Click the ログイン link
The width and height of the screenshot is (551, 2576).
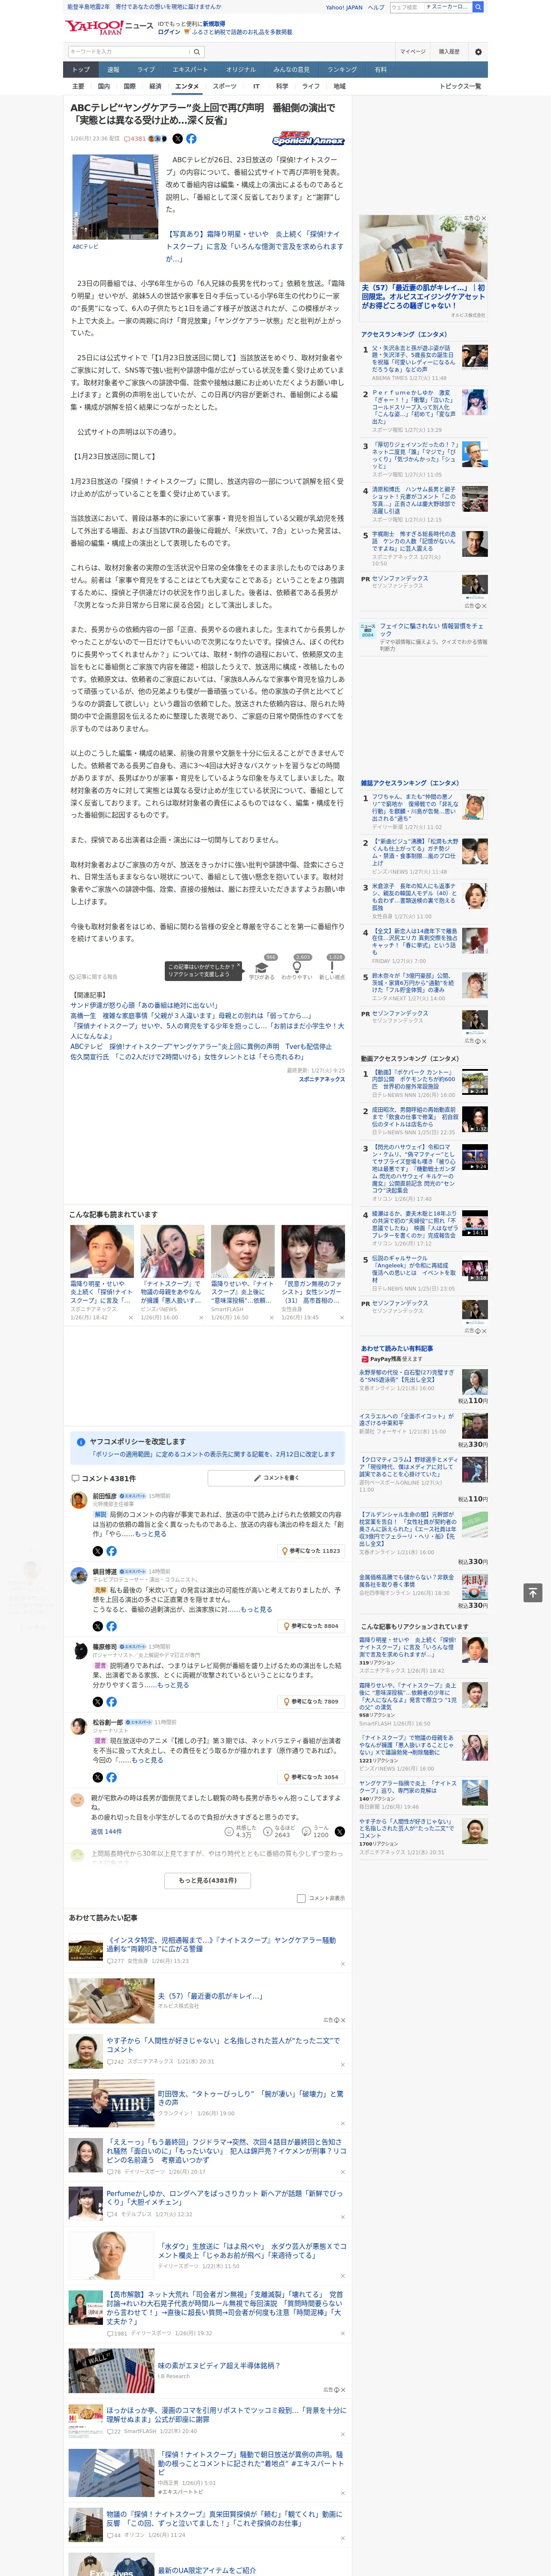169,32
